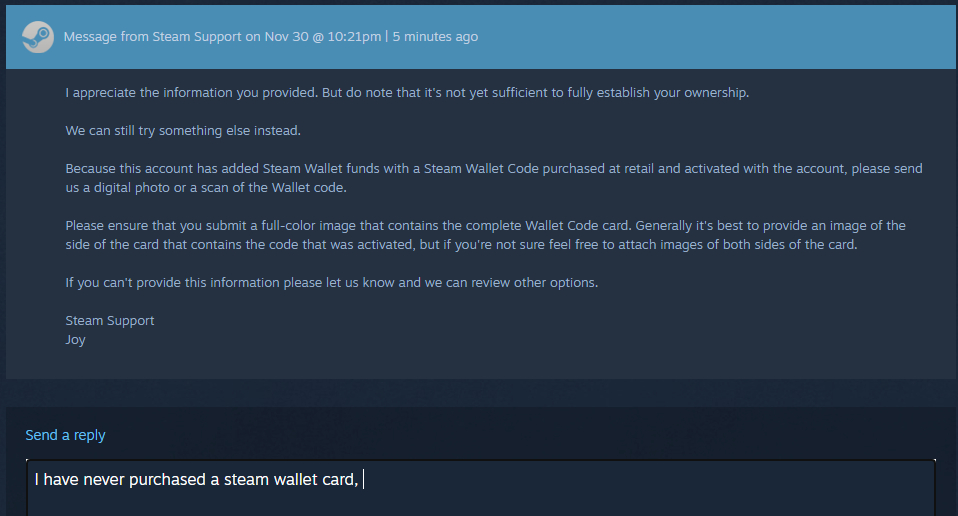Screen dimensions: 958x516
Task: Click the Steam logo avatar in message header
Action: click(38, 36)
